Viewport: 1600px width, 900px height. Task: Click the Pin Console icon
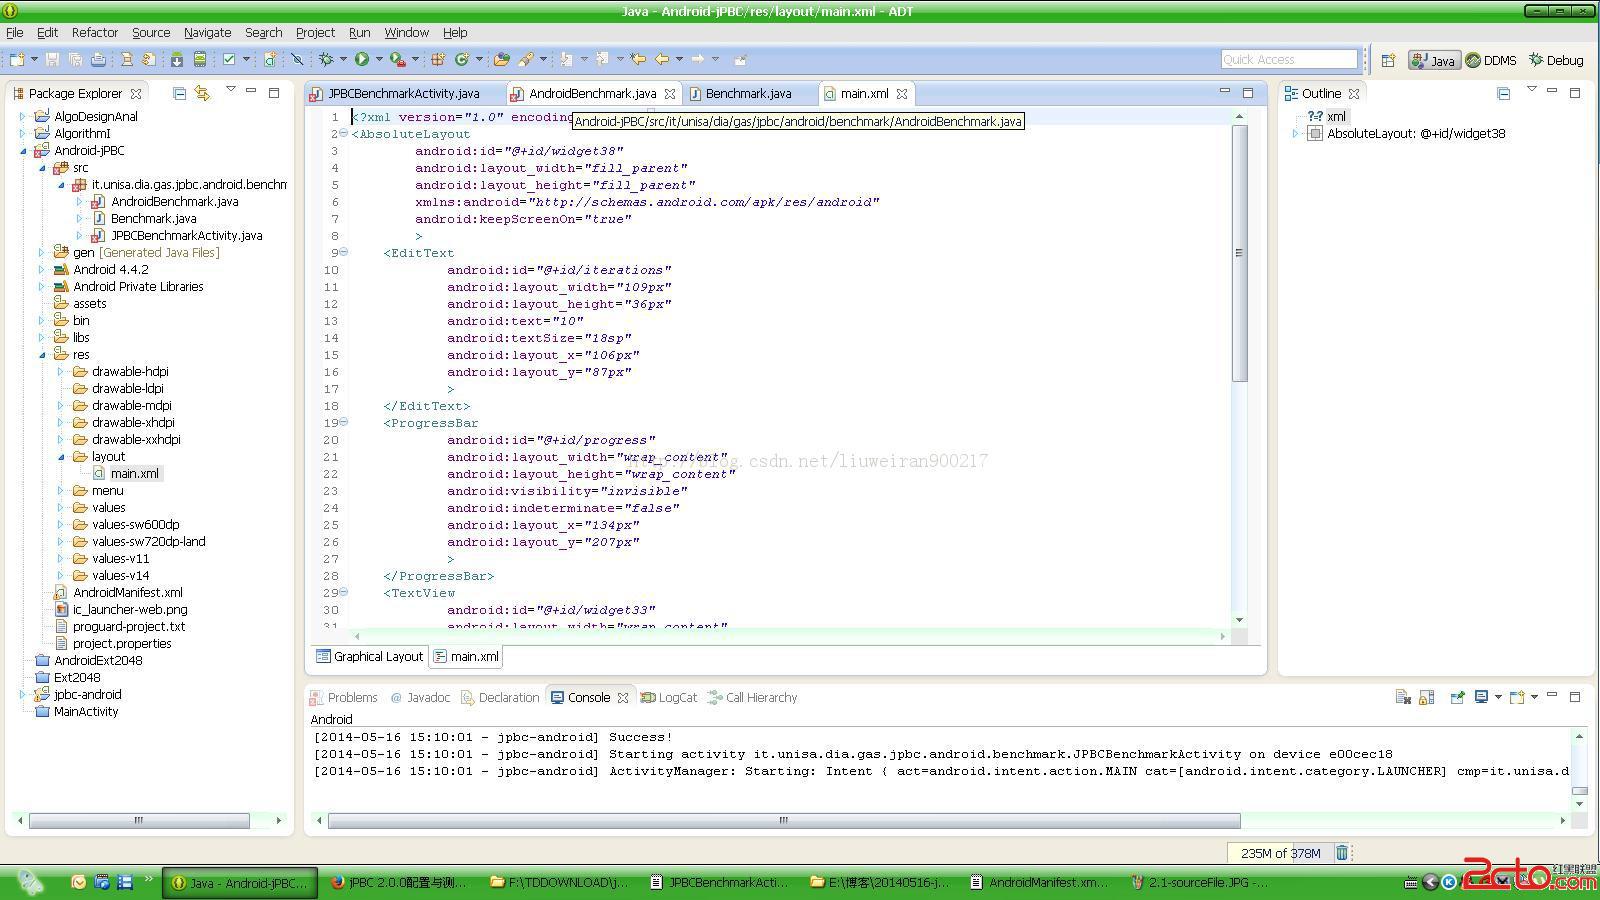(x=1457, y=697)
